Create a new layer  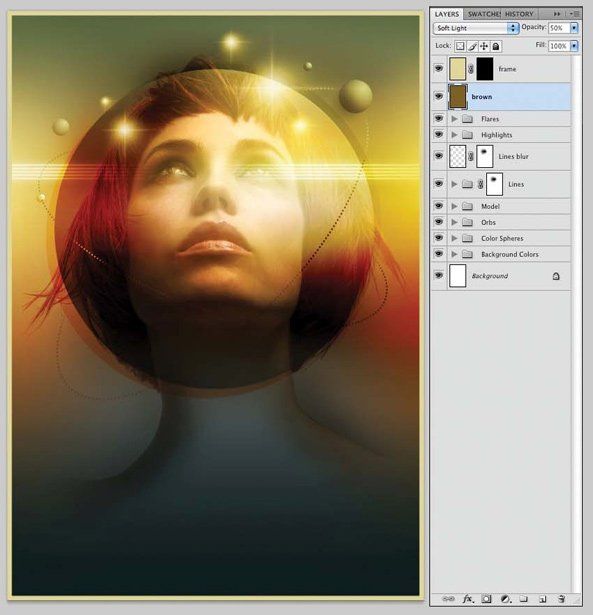542,599
